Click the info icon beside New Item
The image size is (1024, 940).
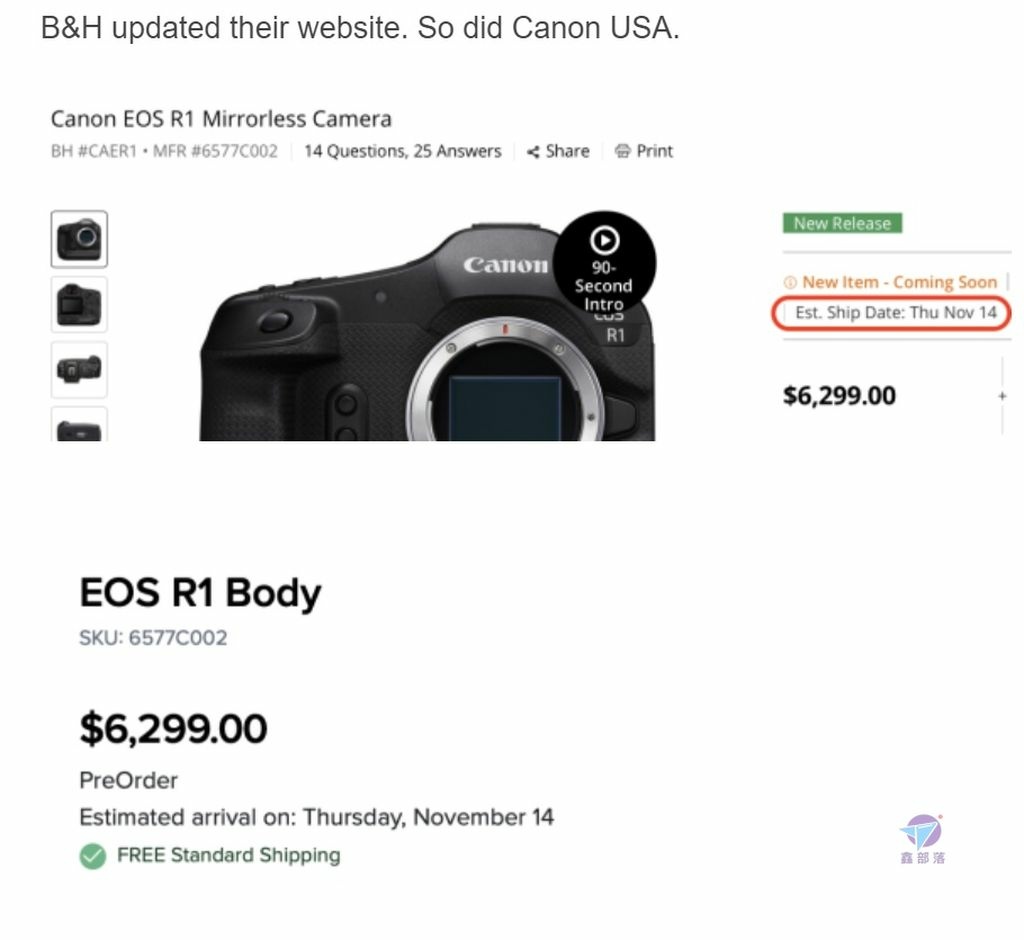(x=790, y=283)
